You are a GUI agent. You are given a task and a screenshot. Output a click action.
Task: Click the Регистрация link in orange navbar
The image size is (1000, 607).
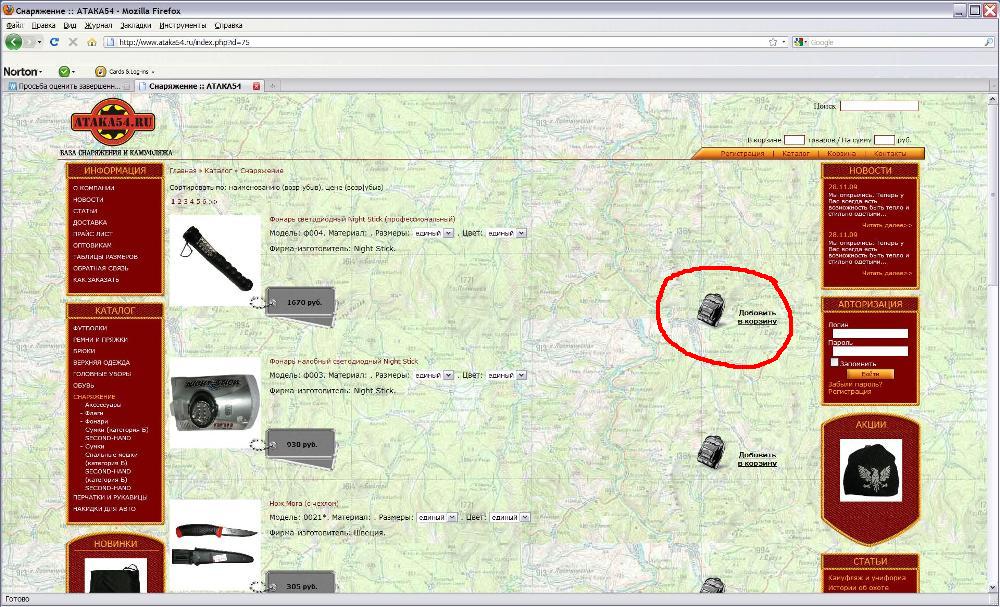click(x=742, y=154)
